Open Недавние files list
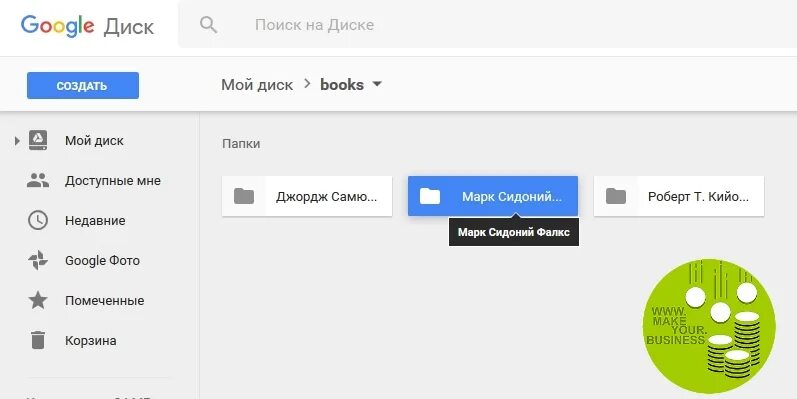Viewport: 797px width, 399px height. [x=95, y=221]
